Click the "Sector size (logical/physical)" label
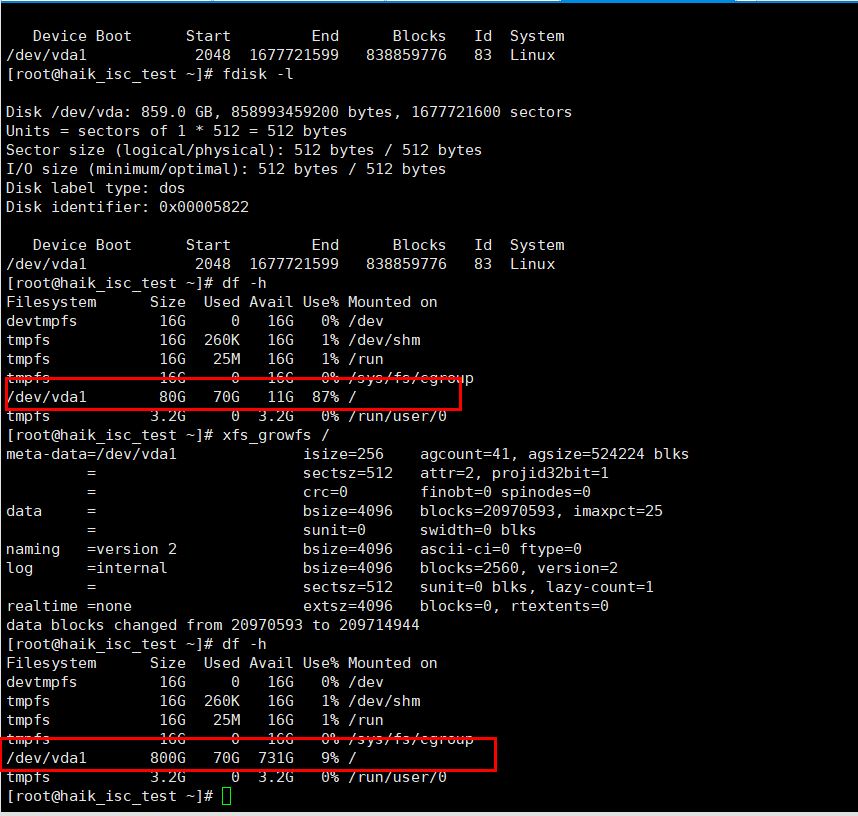This screenshot has height=816, width=858. pos(146,150)
